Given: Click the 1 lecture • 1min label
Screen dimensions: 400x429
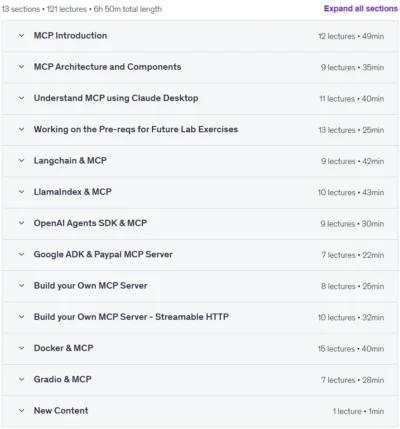Looking at the screenshot, I should (358, 411).
